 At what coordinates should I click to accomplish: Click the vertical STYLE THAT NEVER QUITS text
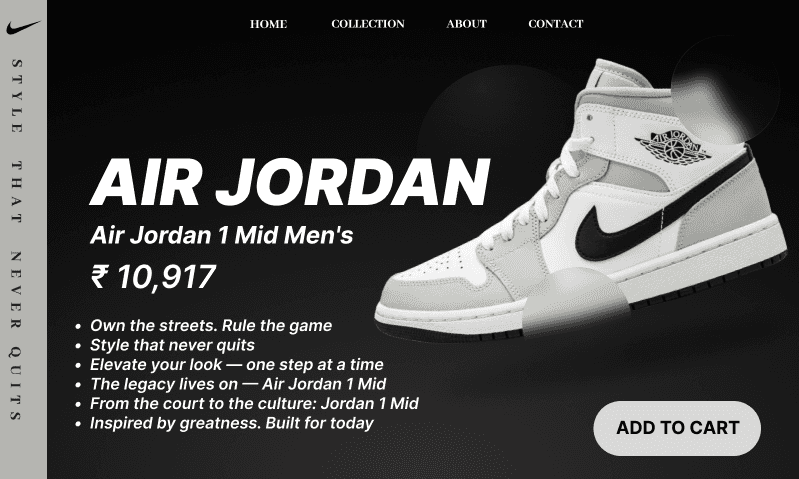point(17,240)
